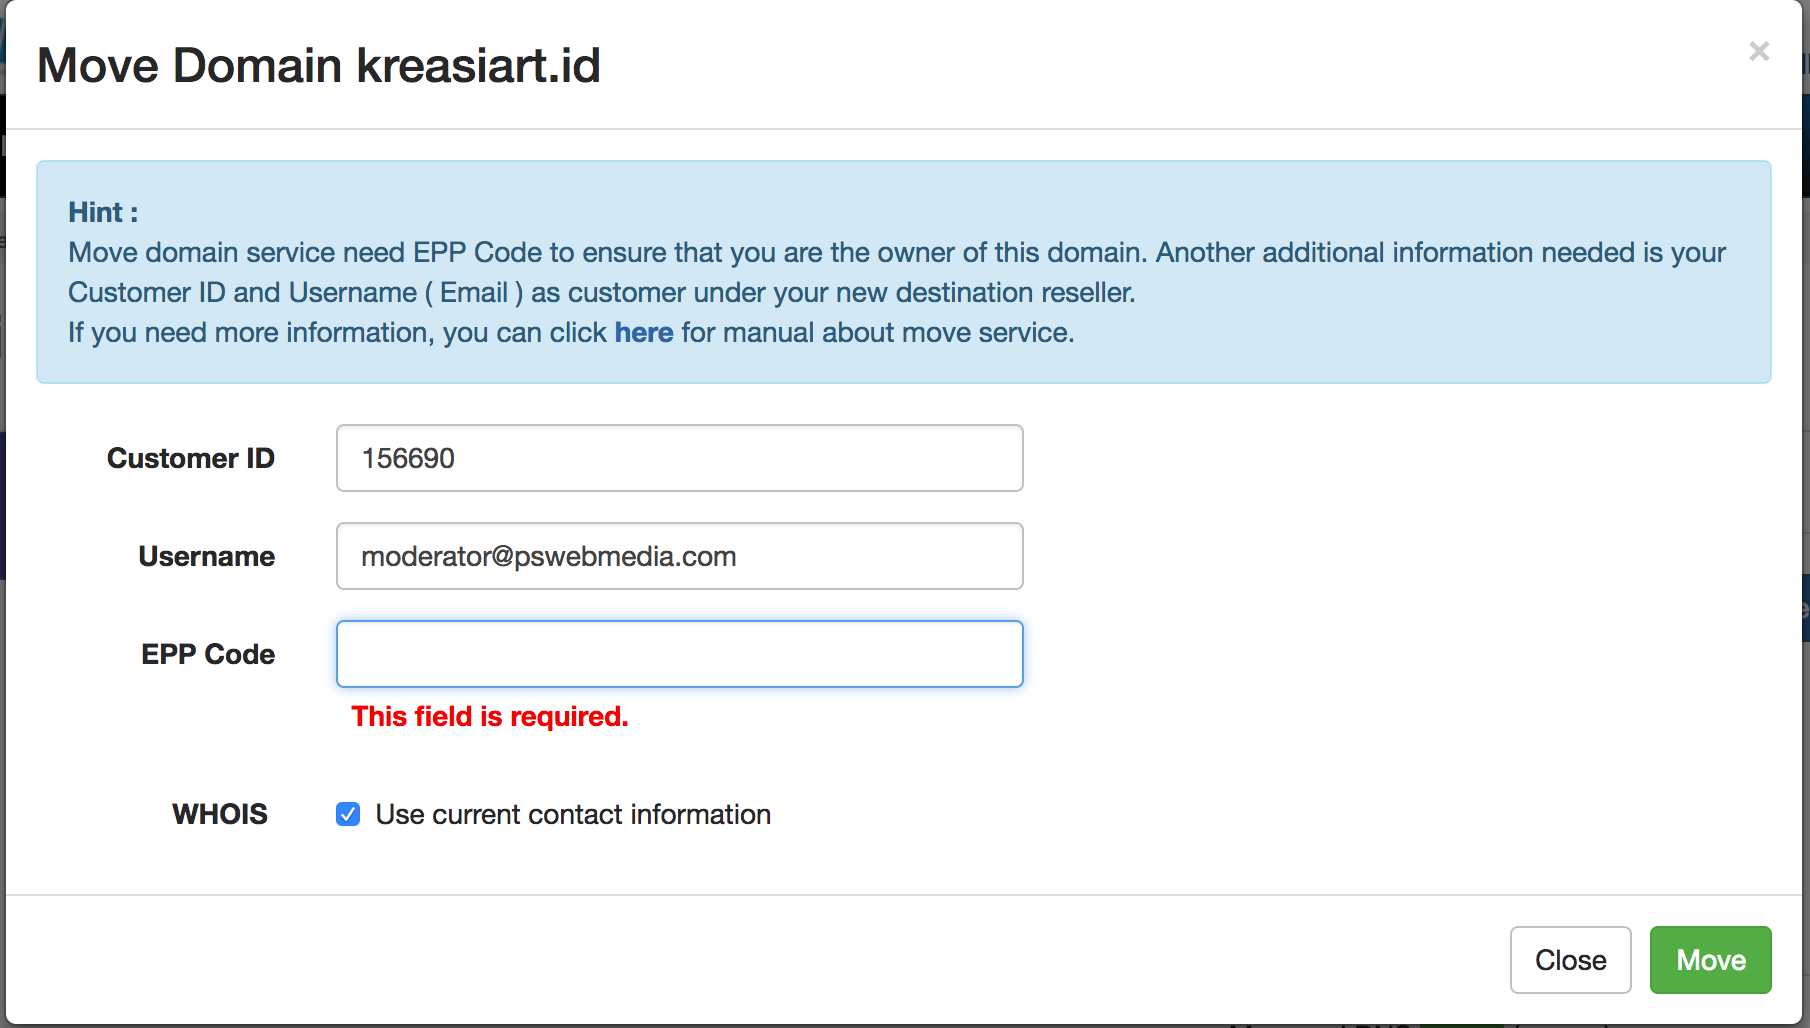The height and width of the screenshot is (1028, 1810).
Task: Click the hint sentence mentioning EPP Code ownership
Action: 600,252
